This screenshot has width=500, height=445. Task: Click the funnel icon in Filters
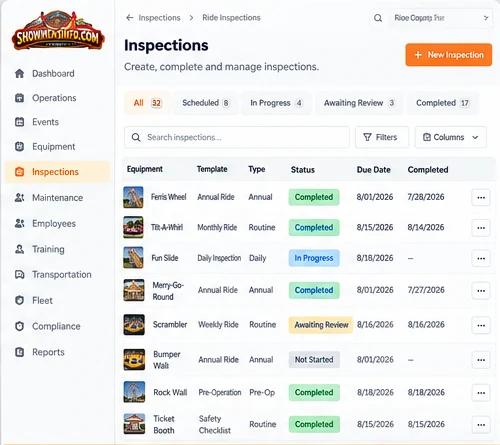click(367, 137)
